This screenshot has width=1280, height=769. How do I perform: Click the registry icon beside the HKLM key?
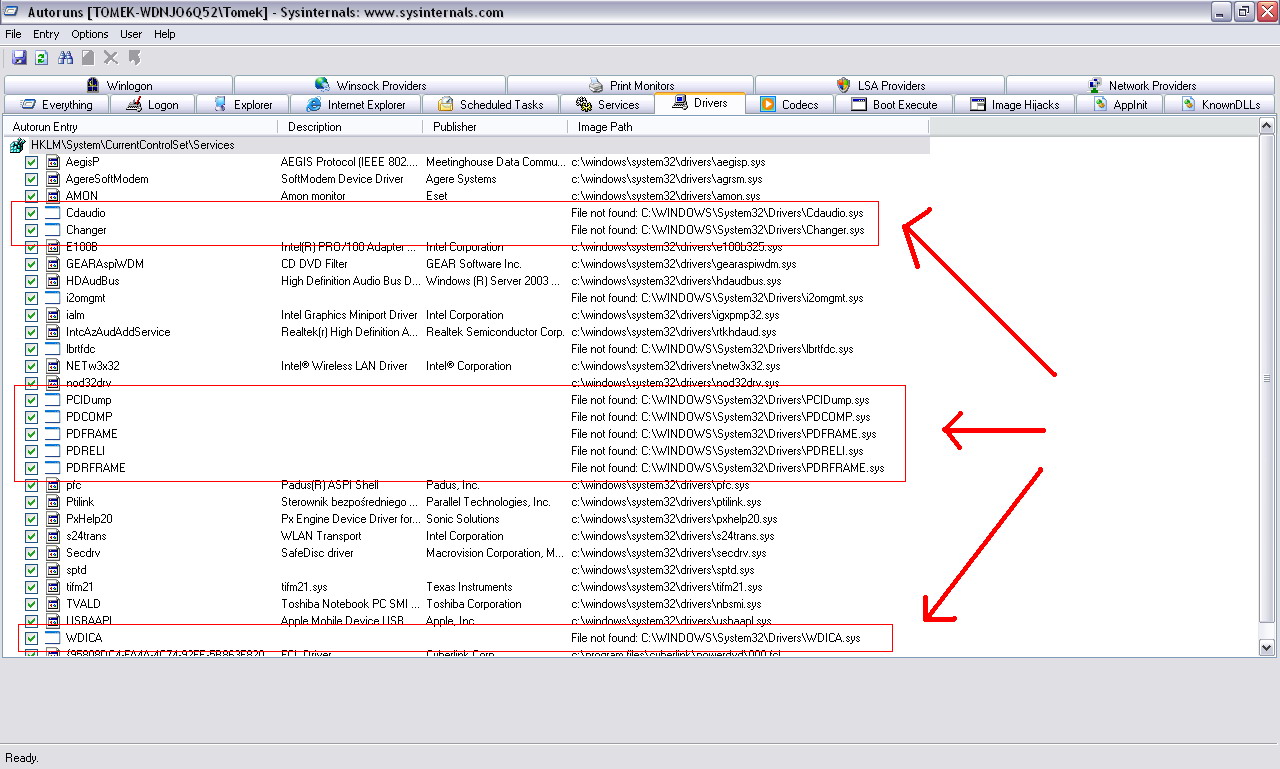[17, 145]
